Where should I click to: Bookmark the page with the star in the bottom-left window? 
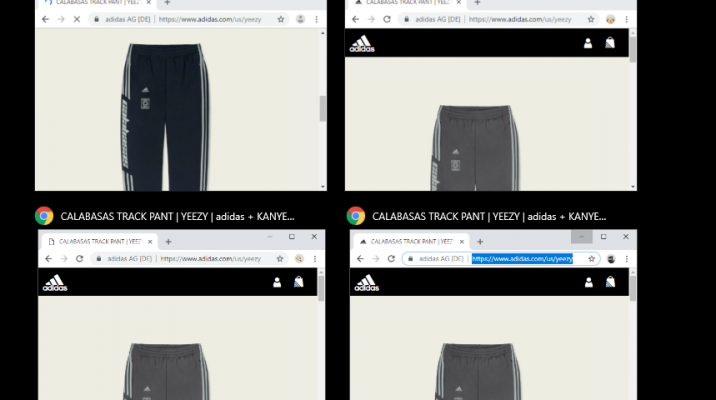click(279, 258)
